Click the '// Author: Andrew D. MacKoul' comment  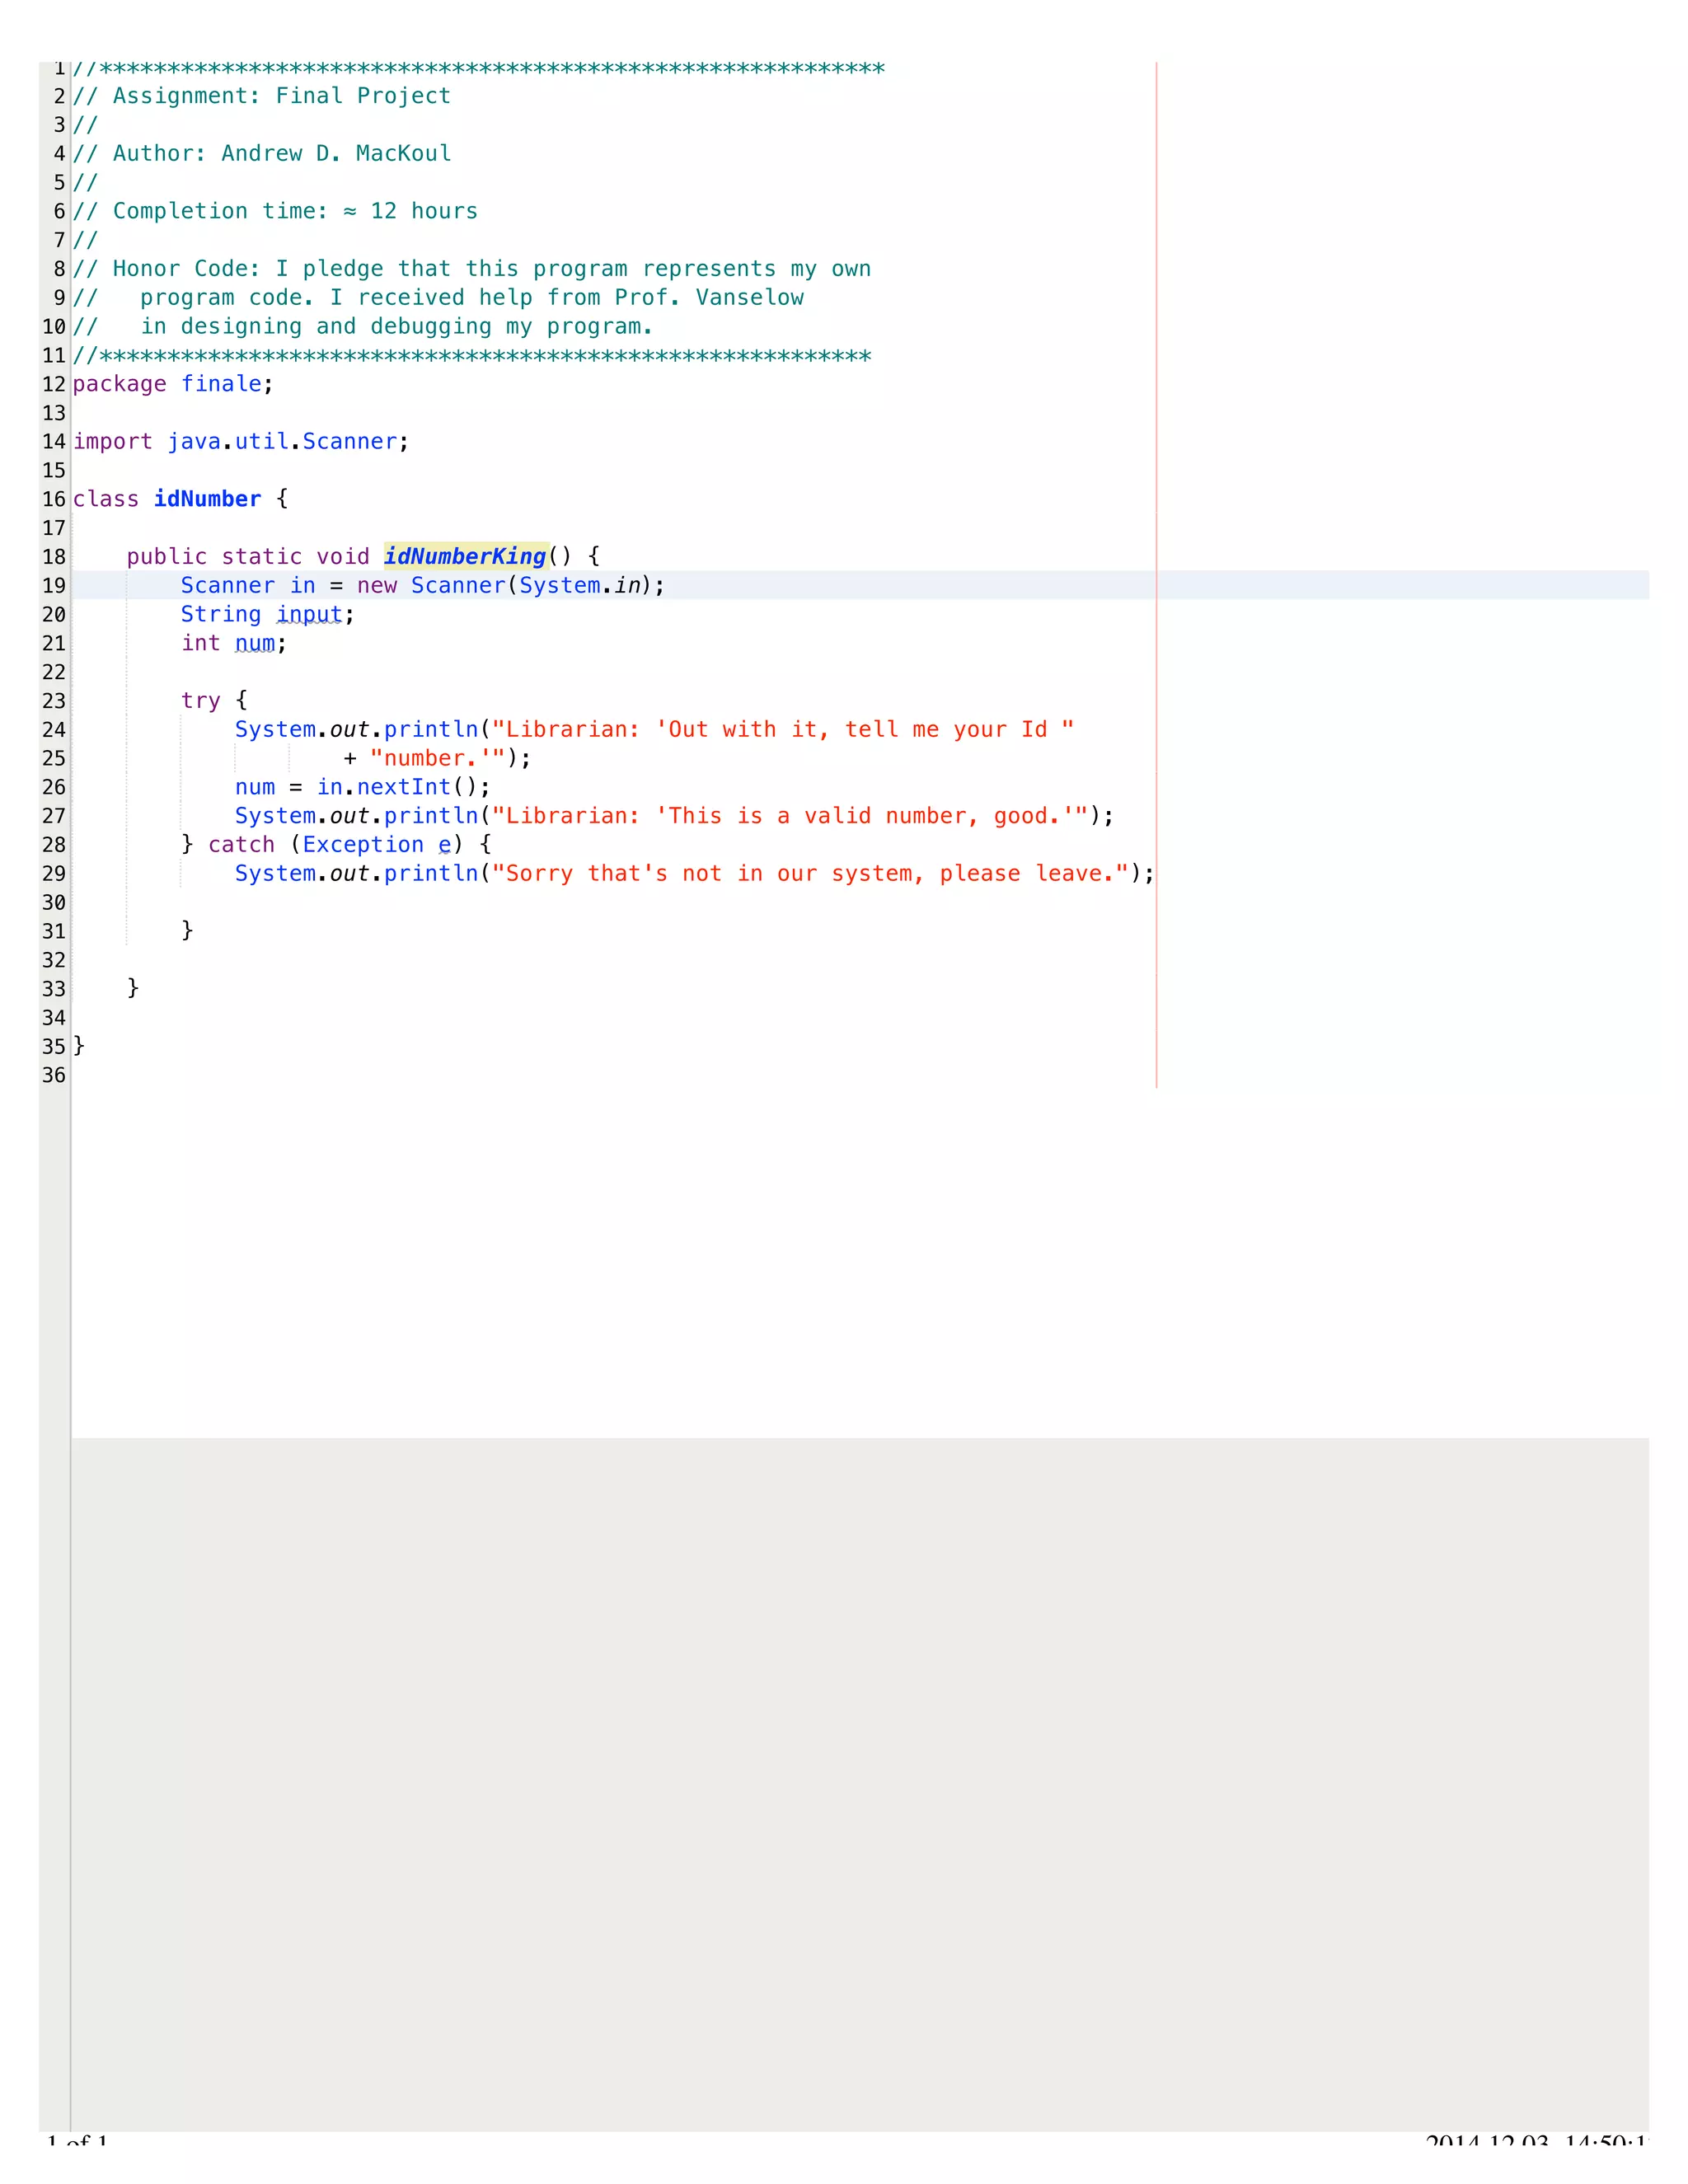click(x=262, y=154)
